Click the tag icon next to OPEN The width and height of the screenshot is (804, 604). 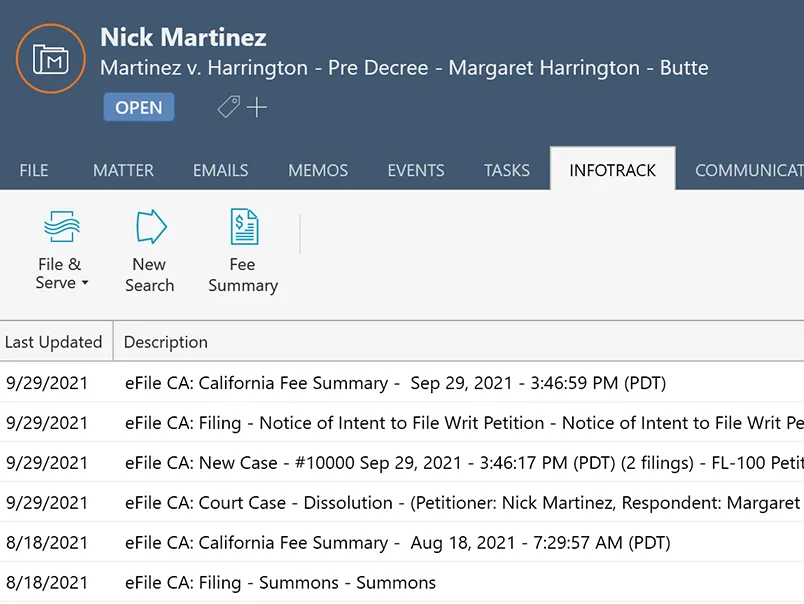[229, 107]
